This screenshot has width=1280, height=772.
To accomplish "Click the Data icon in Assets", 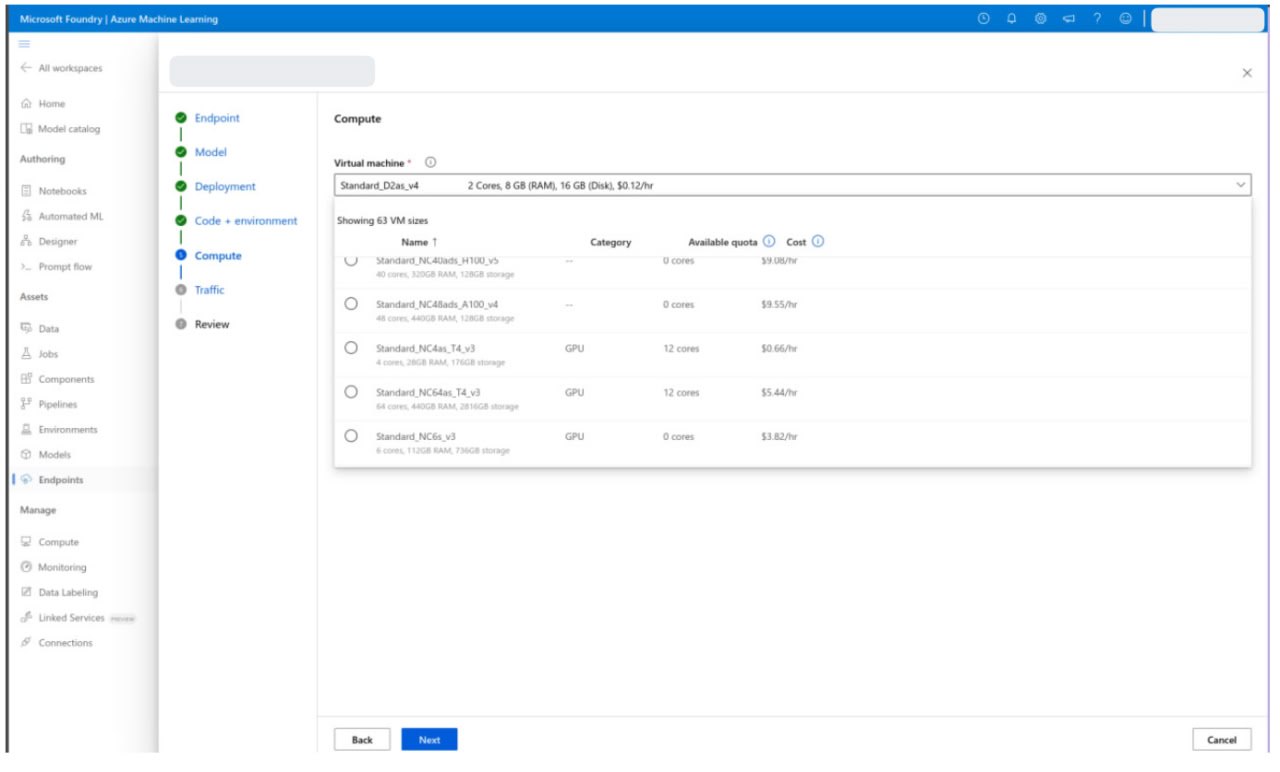I will click(x=26, y=328).
